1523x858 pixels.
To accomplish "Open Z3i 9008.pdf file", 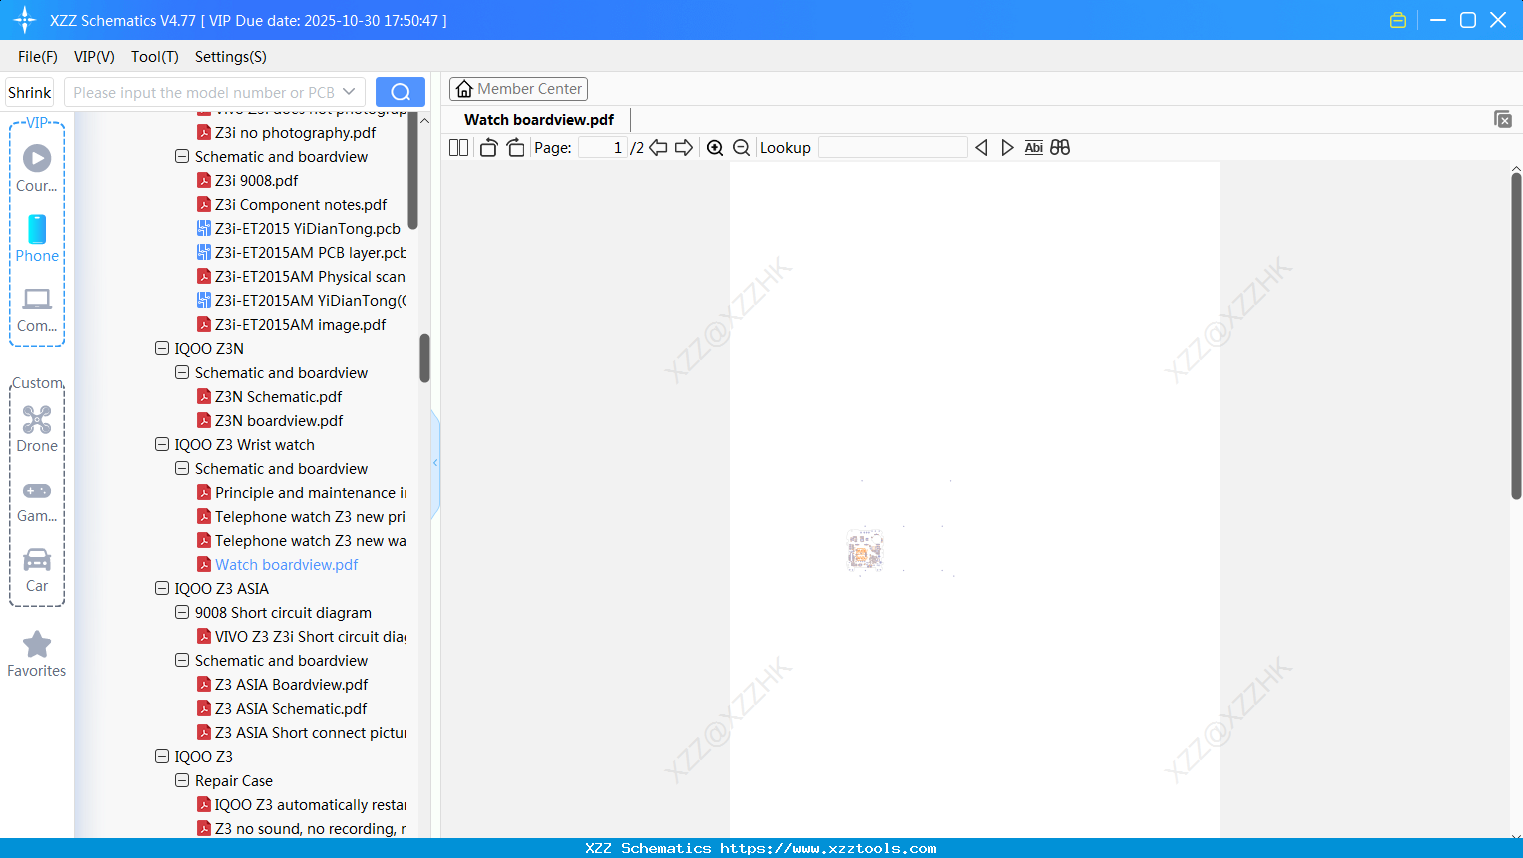I will pyautogui.click(x=257, y=181).
